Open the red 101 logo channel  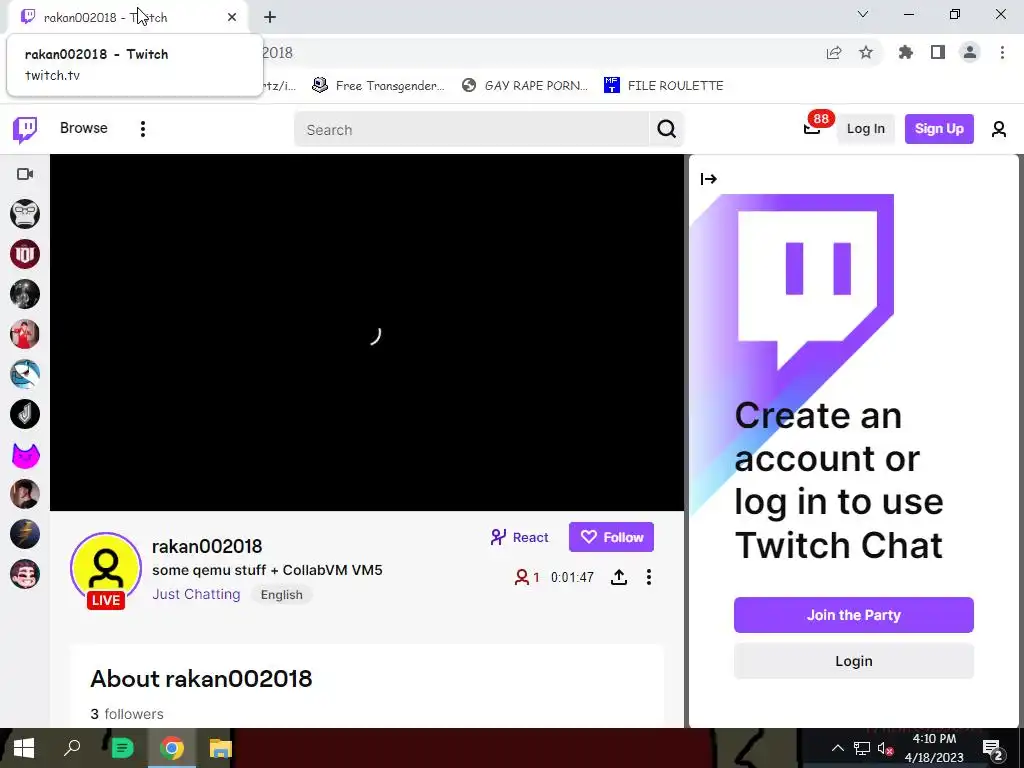(25, 254)
